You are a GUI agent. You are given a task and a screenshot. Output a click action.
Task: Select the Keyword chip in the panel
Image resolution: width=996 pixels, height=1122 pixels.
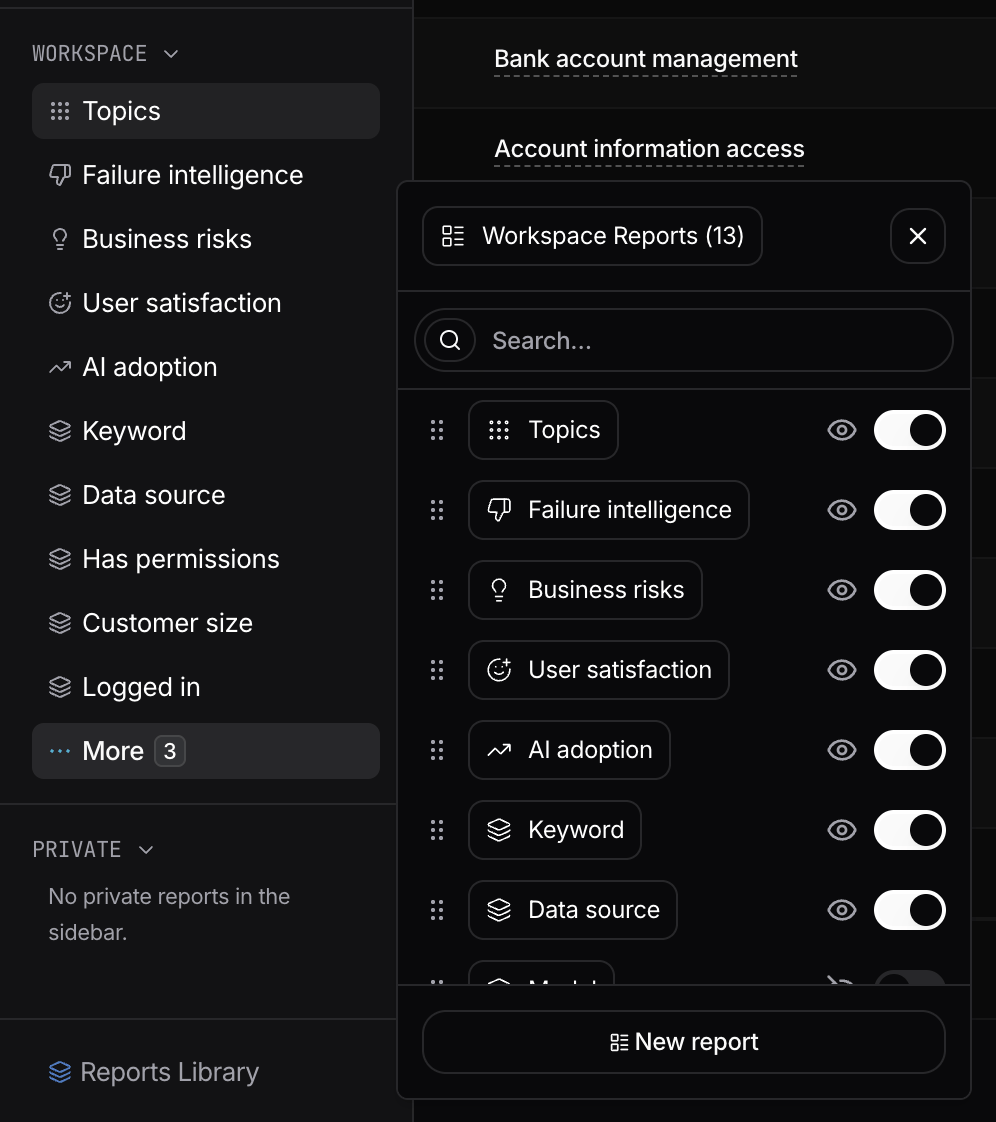tap(555, 830)
